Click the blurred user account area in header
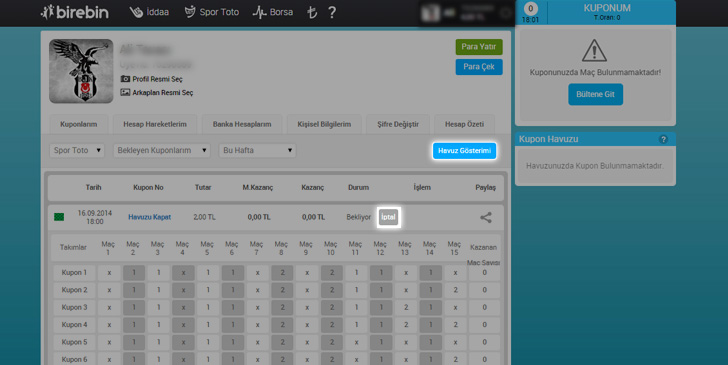Viewport: 728px width, 365px height. (x=466, y=13)
